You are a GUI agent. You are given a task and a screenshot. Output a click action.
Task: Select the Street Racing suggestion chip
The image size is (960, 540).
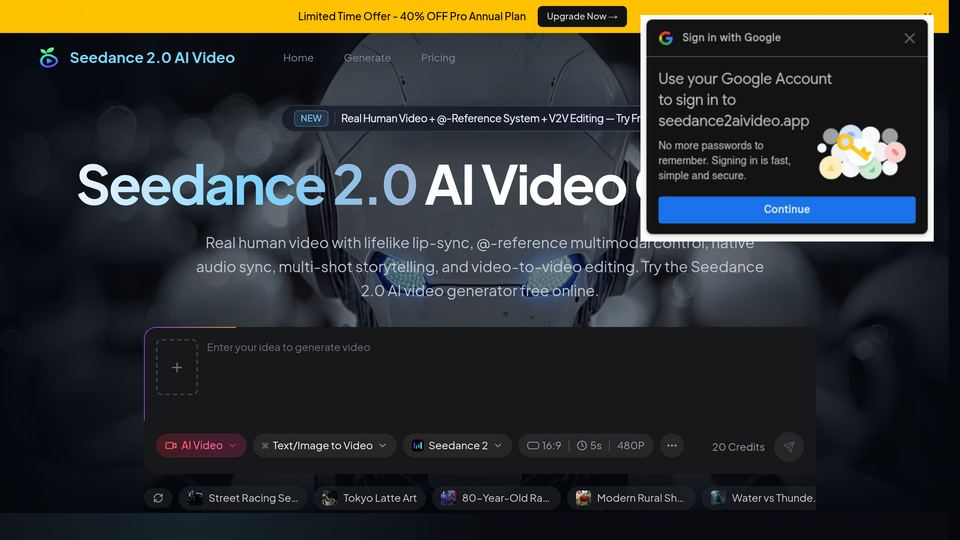(x=243, y=498)
